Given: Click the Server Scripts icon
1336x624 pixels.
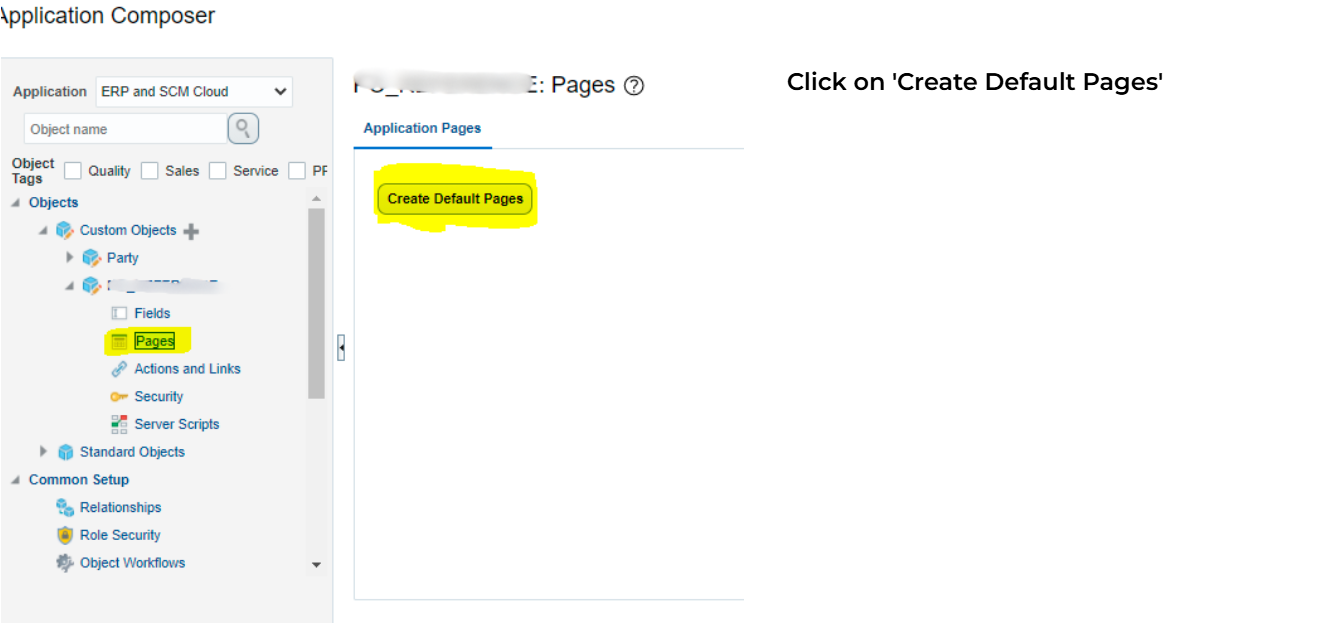Looking at the screenshot, I should coord(119,424).
